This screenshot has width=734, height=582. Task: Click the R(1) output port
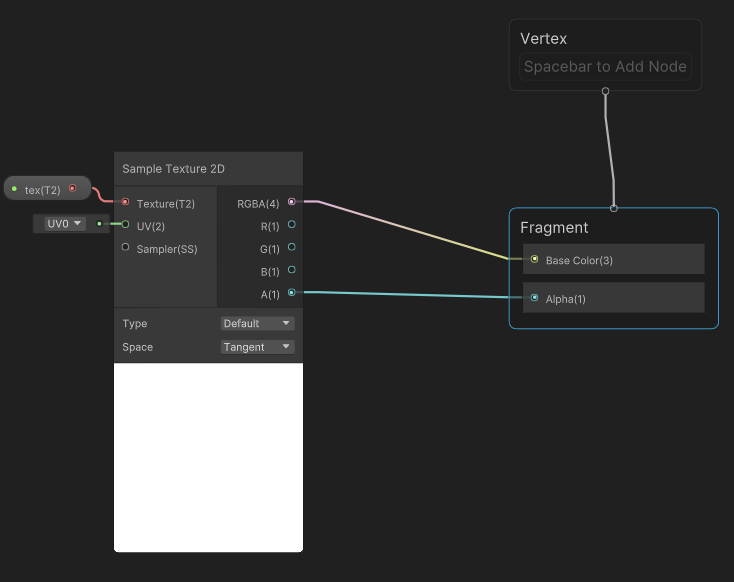(x=291, y=224)
